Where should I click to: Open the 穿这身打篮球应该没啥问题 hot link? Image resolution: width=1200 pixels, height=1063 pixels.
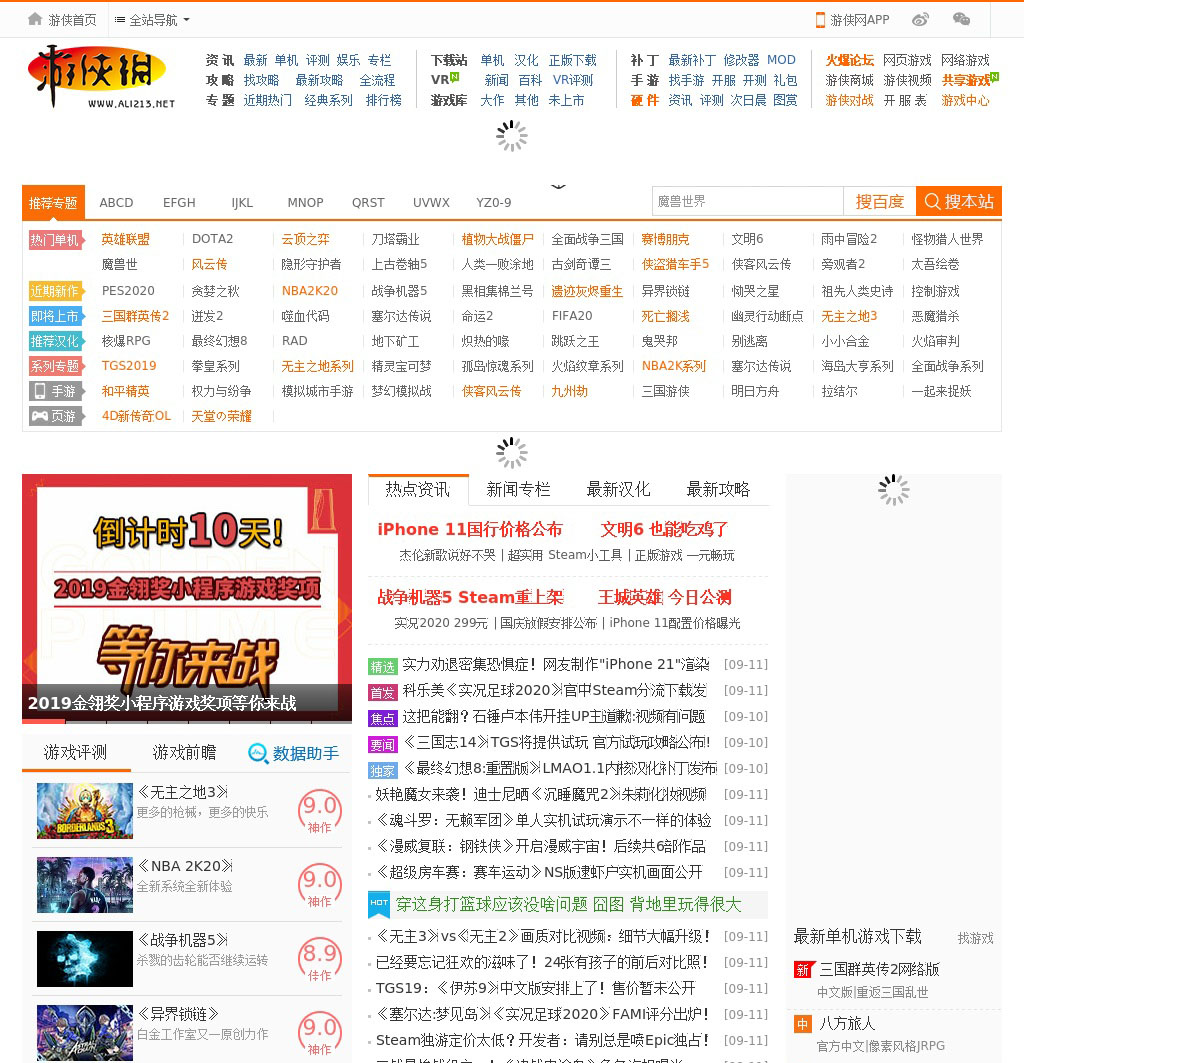(x=569, y=904)
